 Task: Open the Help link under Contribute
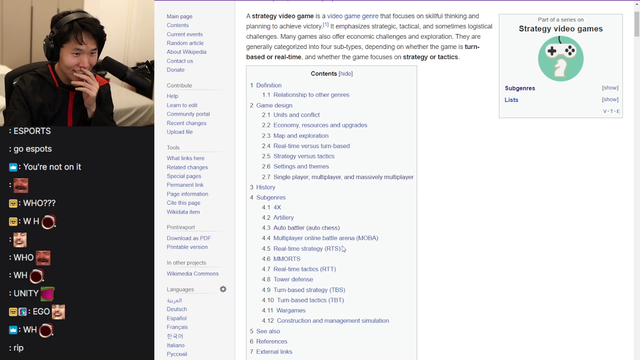pos(172,96)
